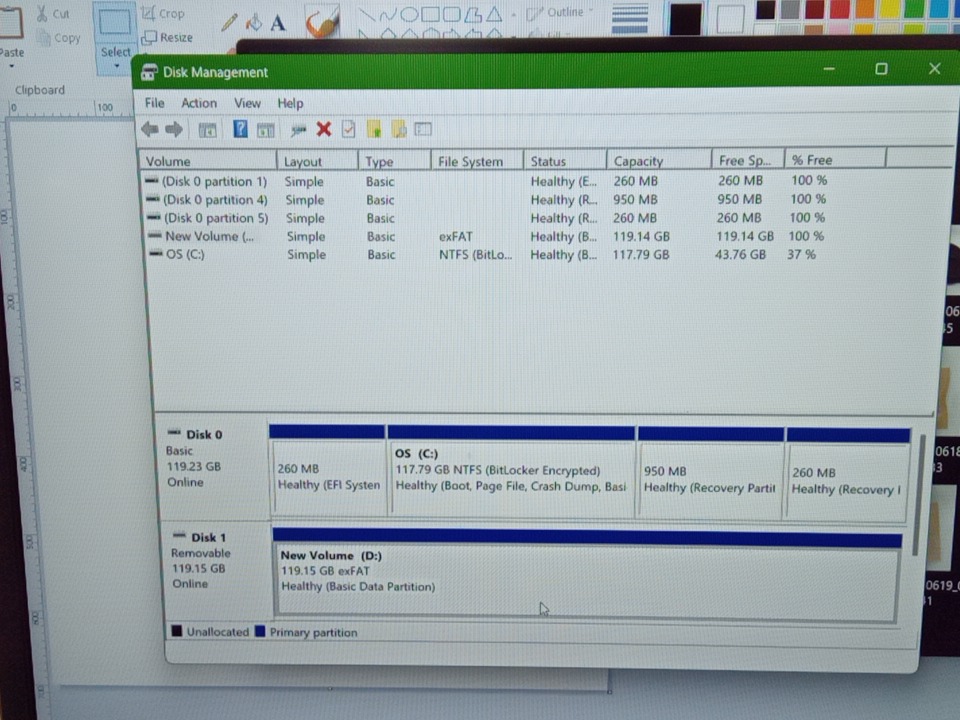Screen dimensions: 960x720
Task: Select the Pencil tool in Paint
Action: tap(229, 22)
